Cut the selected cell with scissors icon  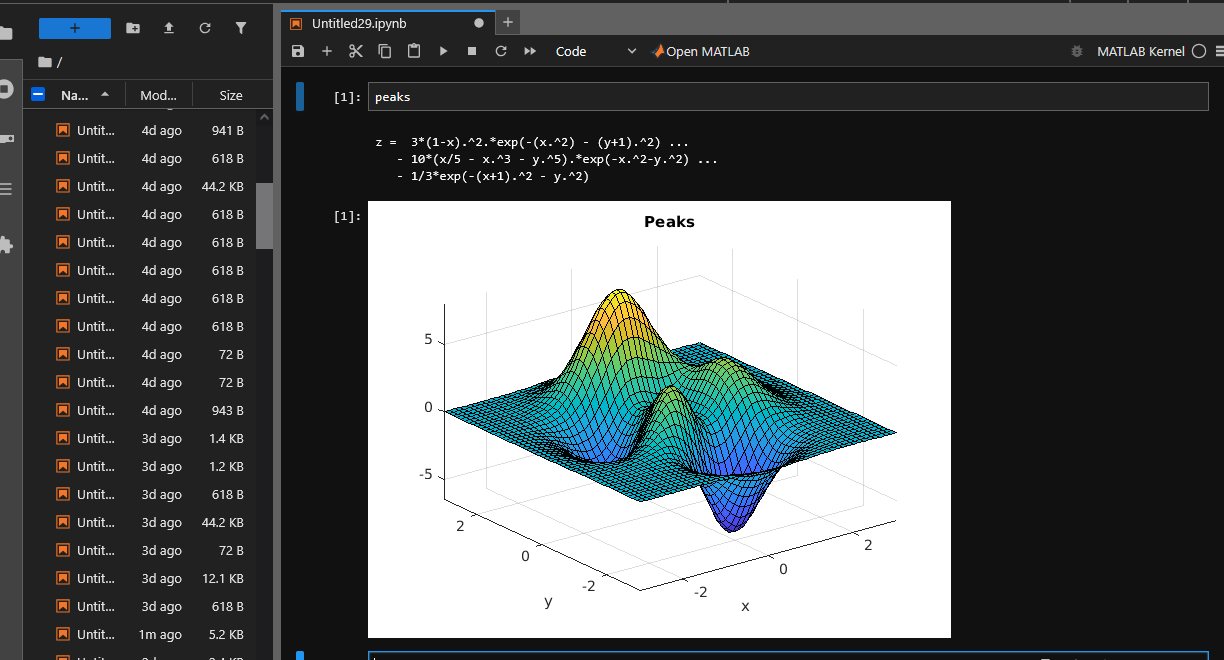point(356,51)
